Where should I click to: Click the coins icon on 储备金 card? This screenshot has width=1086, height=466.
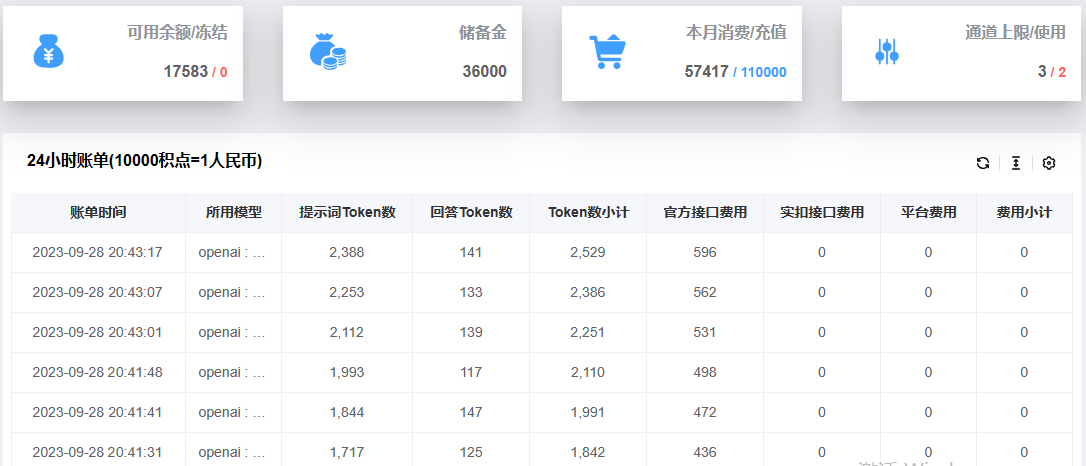(327, 51)
